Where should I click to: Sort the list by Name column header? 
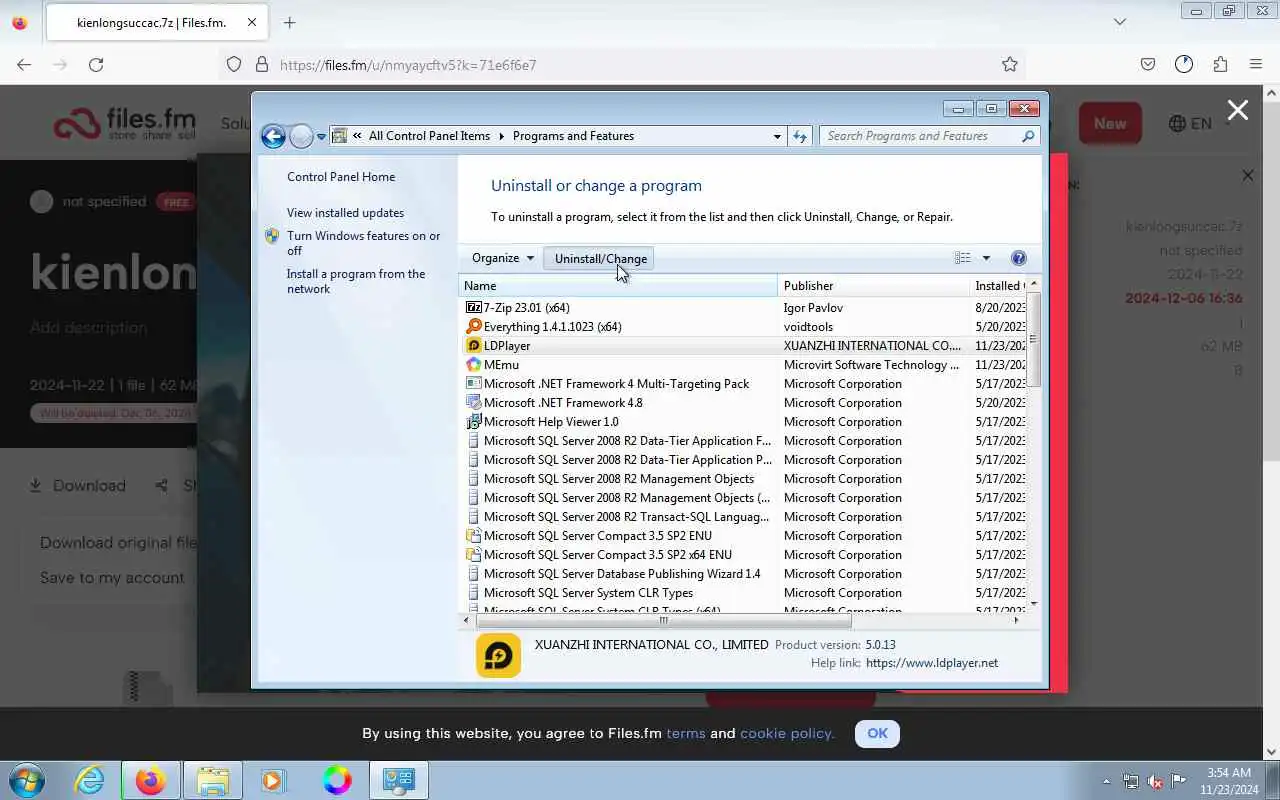tap(618, 286)
